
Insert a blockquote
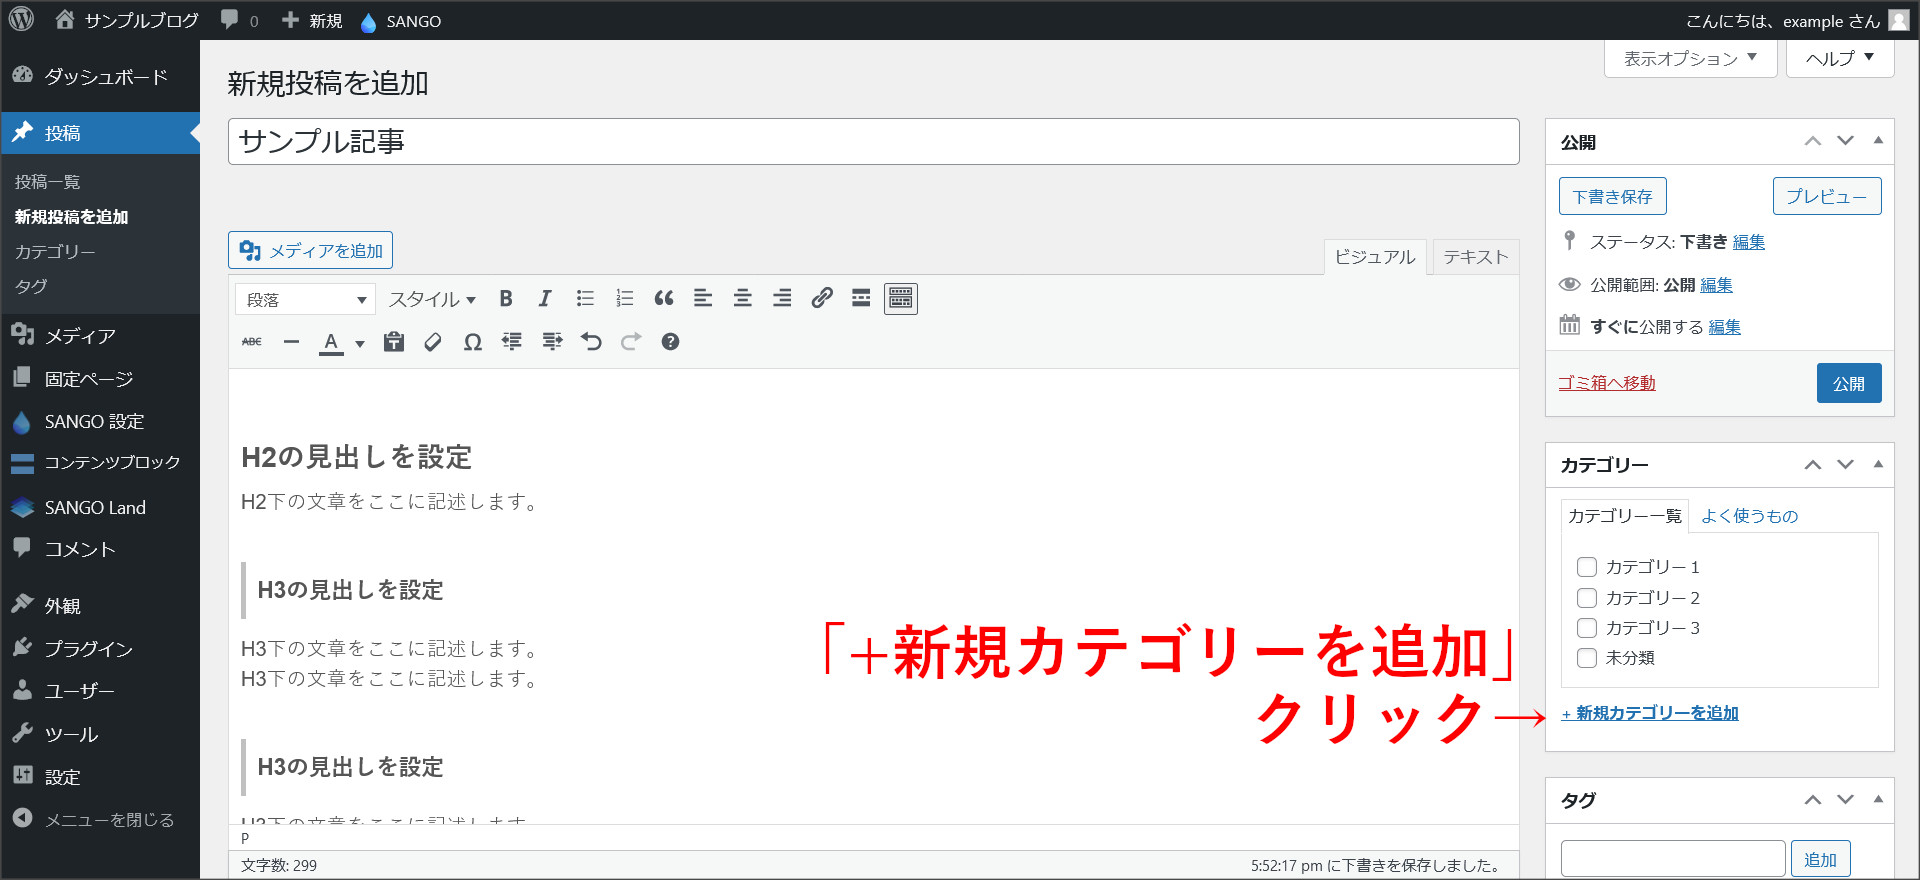point(663,299)
